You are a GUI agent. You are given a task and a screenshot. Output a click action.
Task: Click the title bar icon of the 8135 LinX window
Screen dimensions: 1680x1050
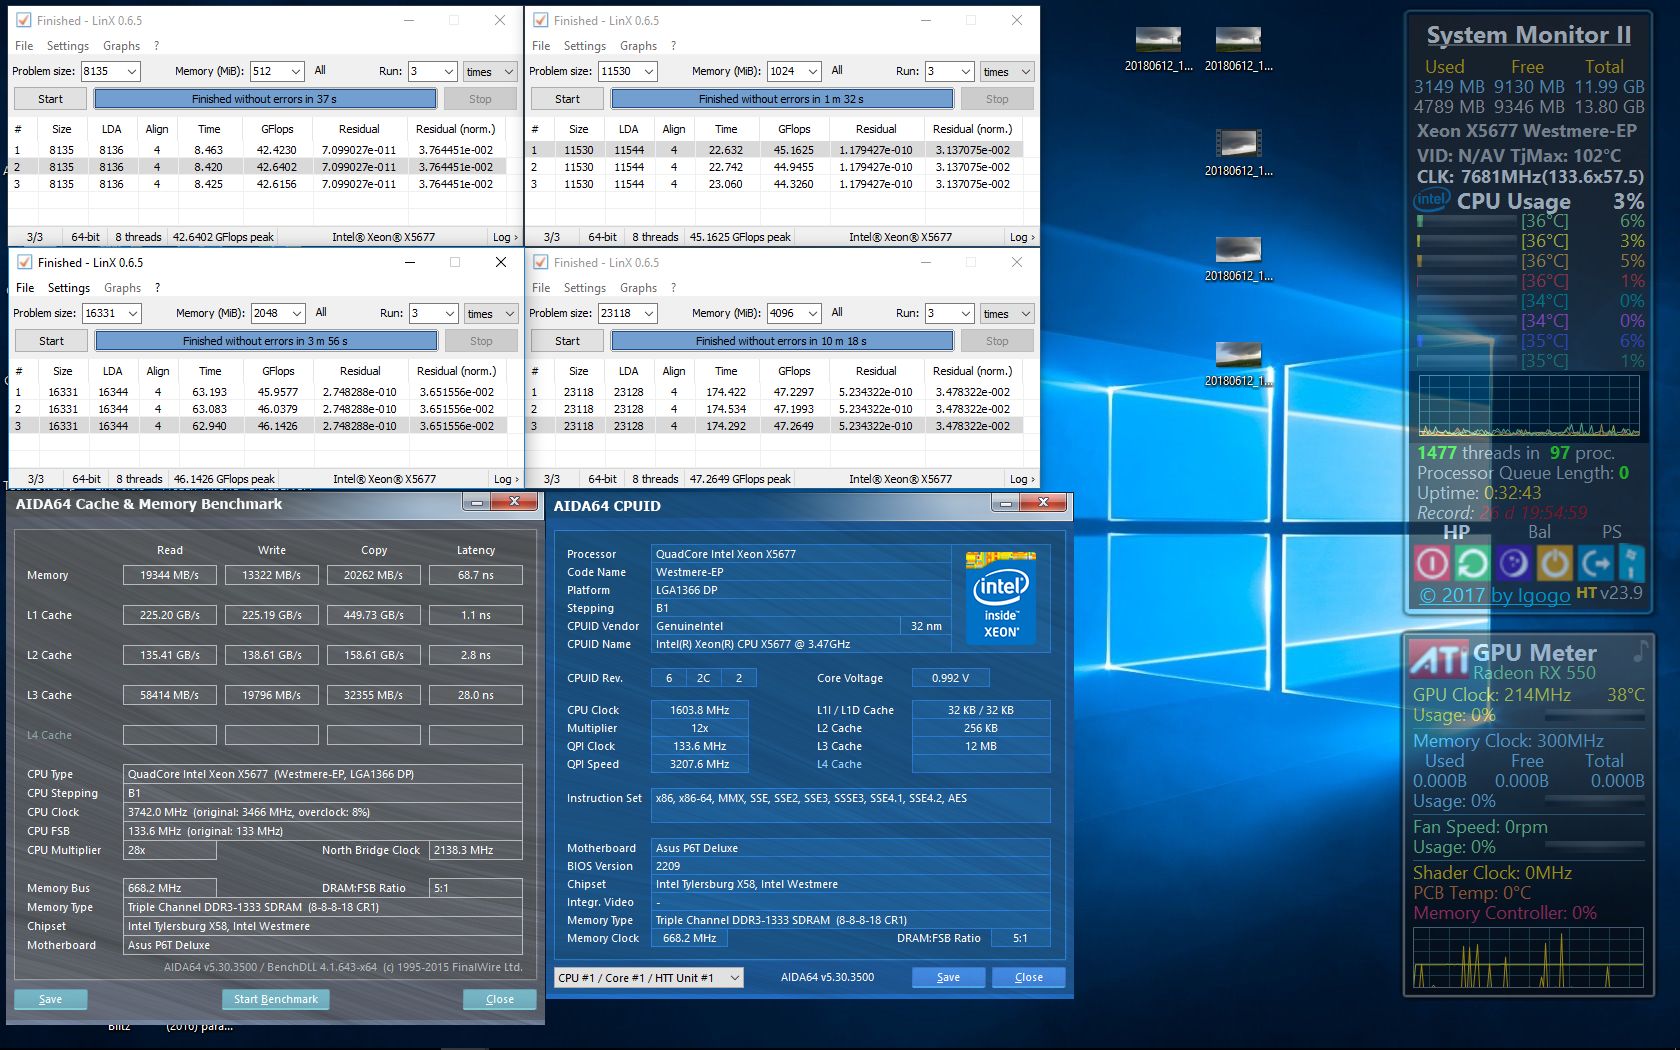click(x=23, y=20)
